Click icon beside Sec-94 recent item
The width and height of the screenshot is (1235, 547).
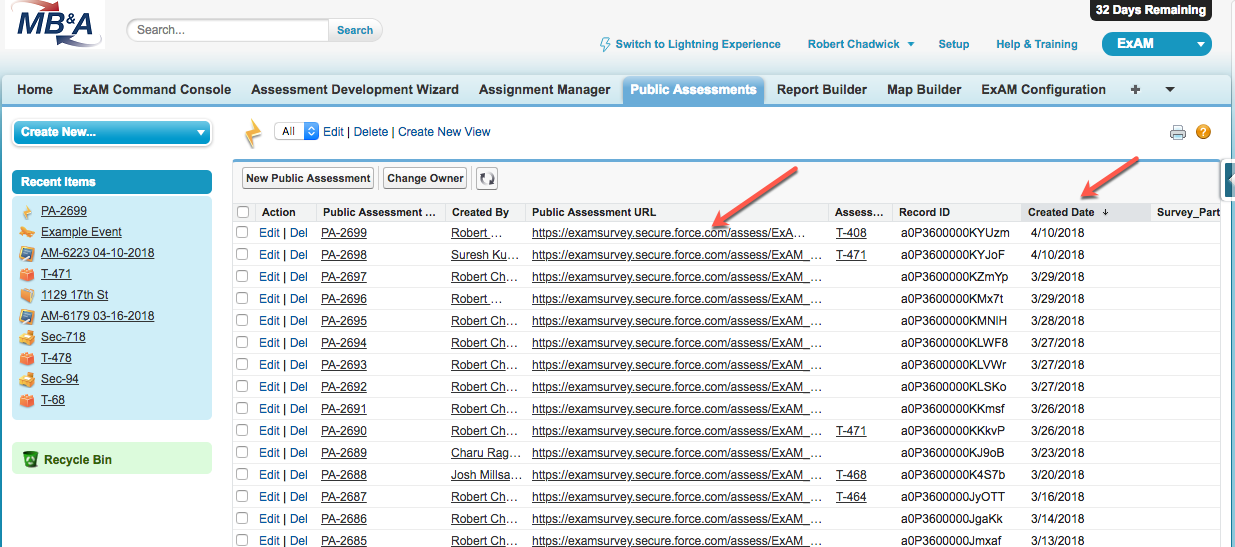[x=27, y=379]
